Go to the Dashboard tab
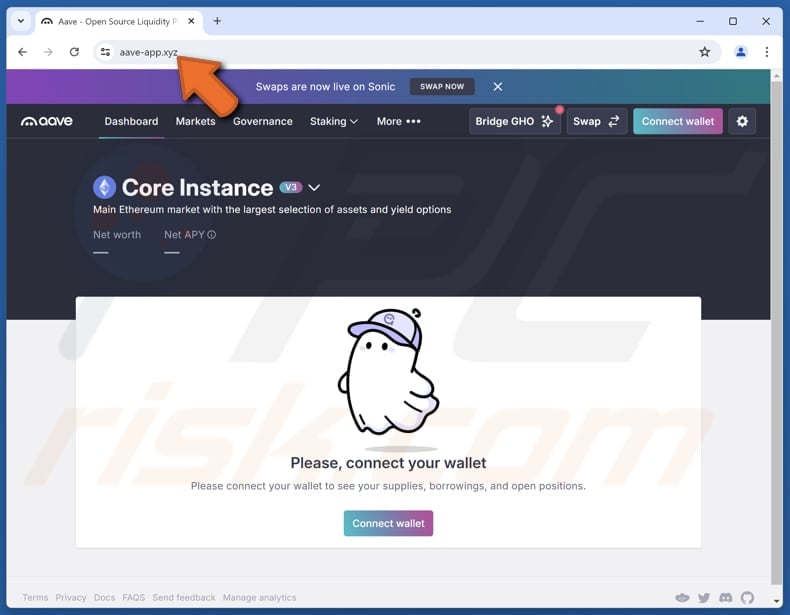Screen dimensions: 790x615 click(131, 121)
